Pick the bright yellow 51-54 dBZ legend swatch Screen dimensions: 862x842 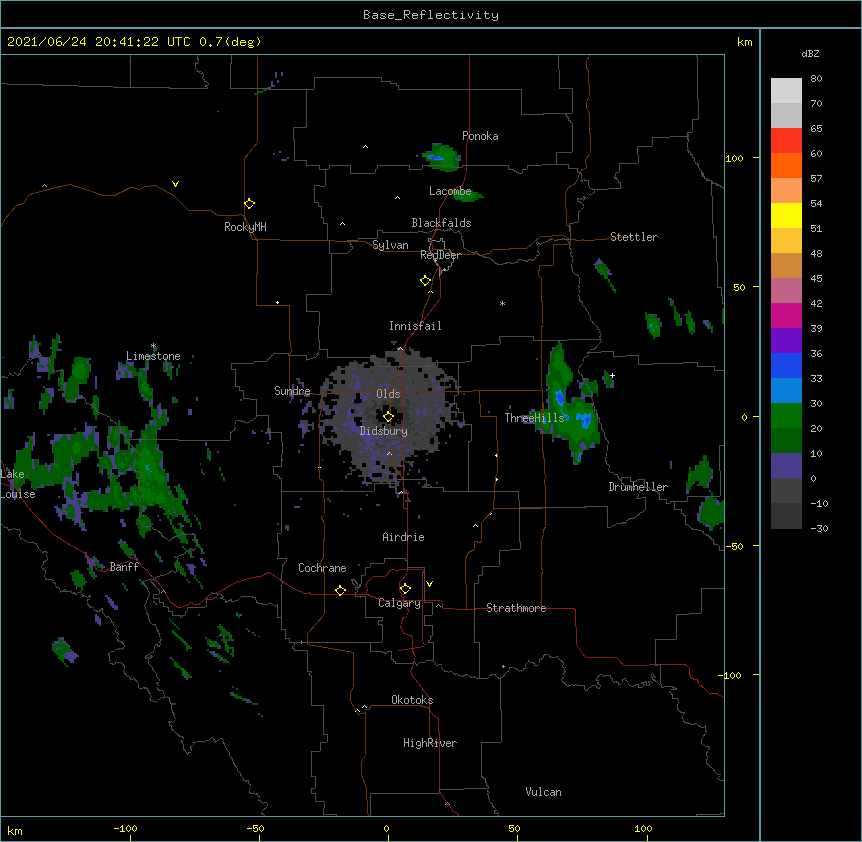786,215
